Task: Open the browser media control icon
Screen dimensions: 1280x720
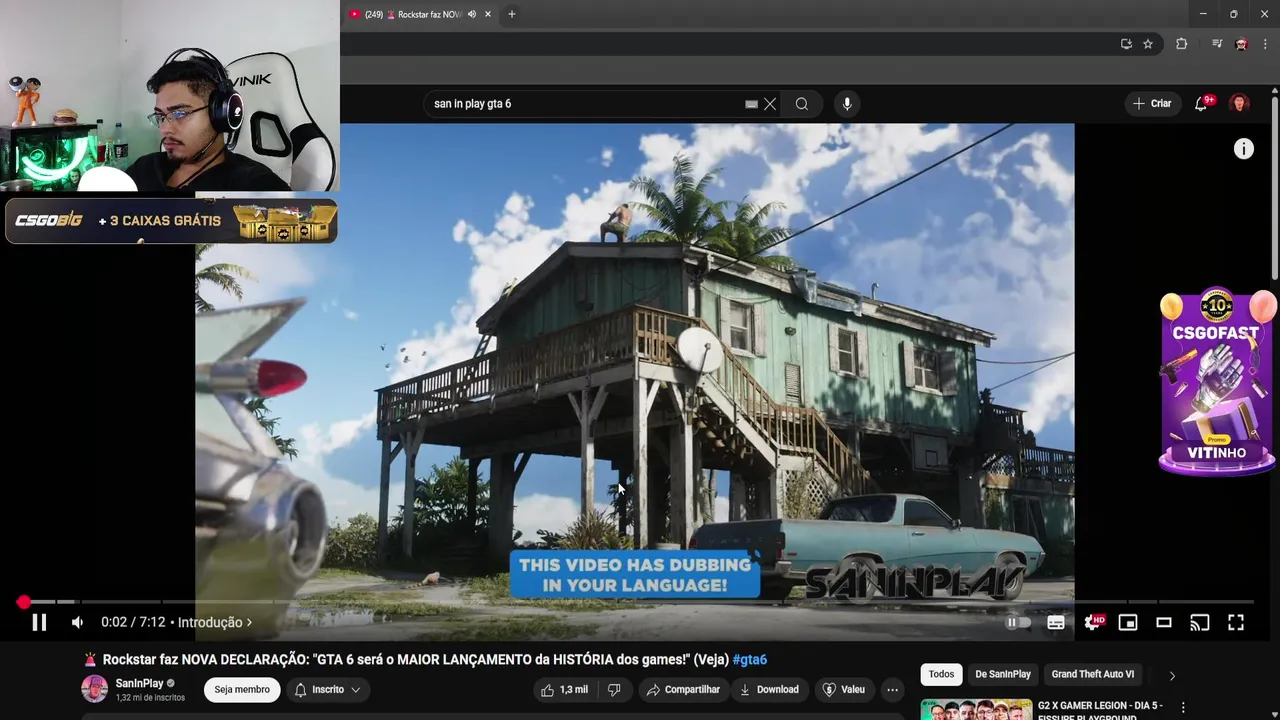Action: [1217, 44]
